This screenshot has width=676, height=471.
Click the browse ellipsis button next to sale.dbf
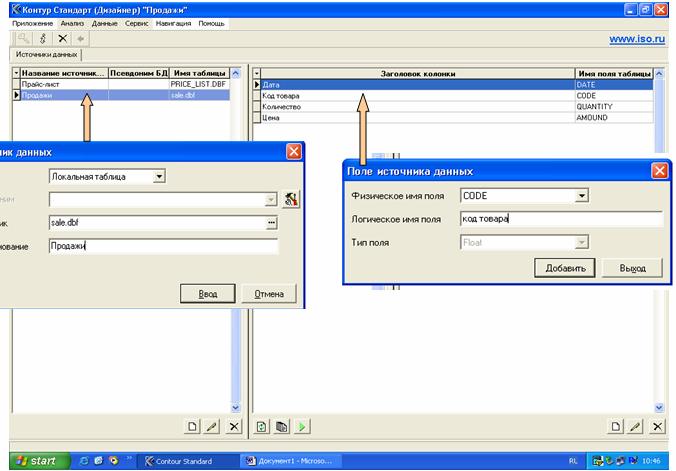click(271, 223)
